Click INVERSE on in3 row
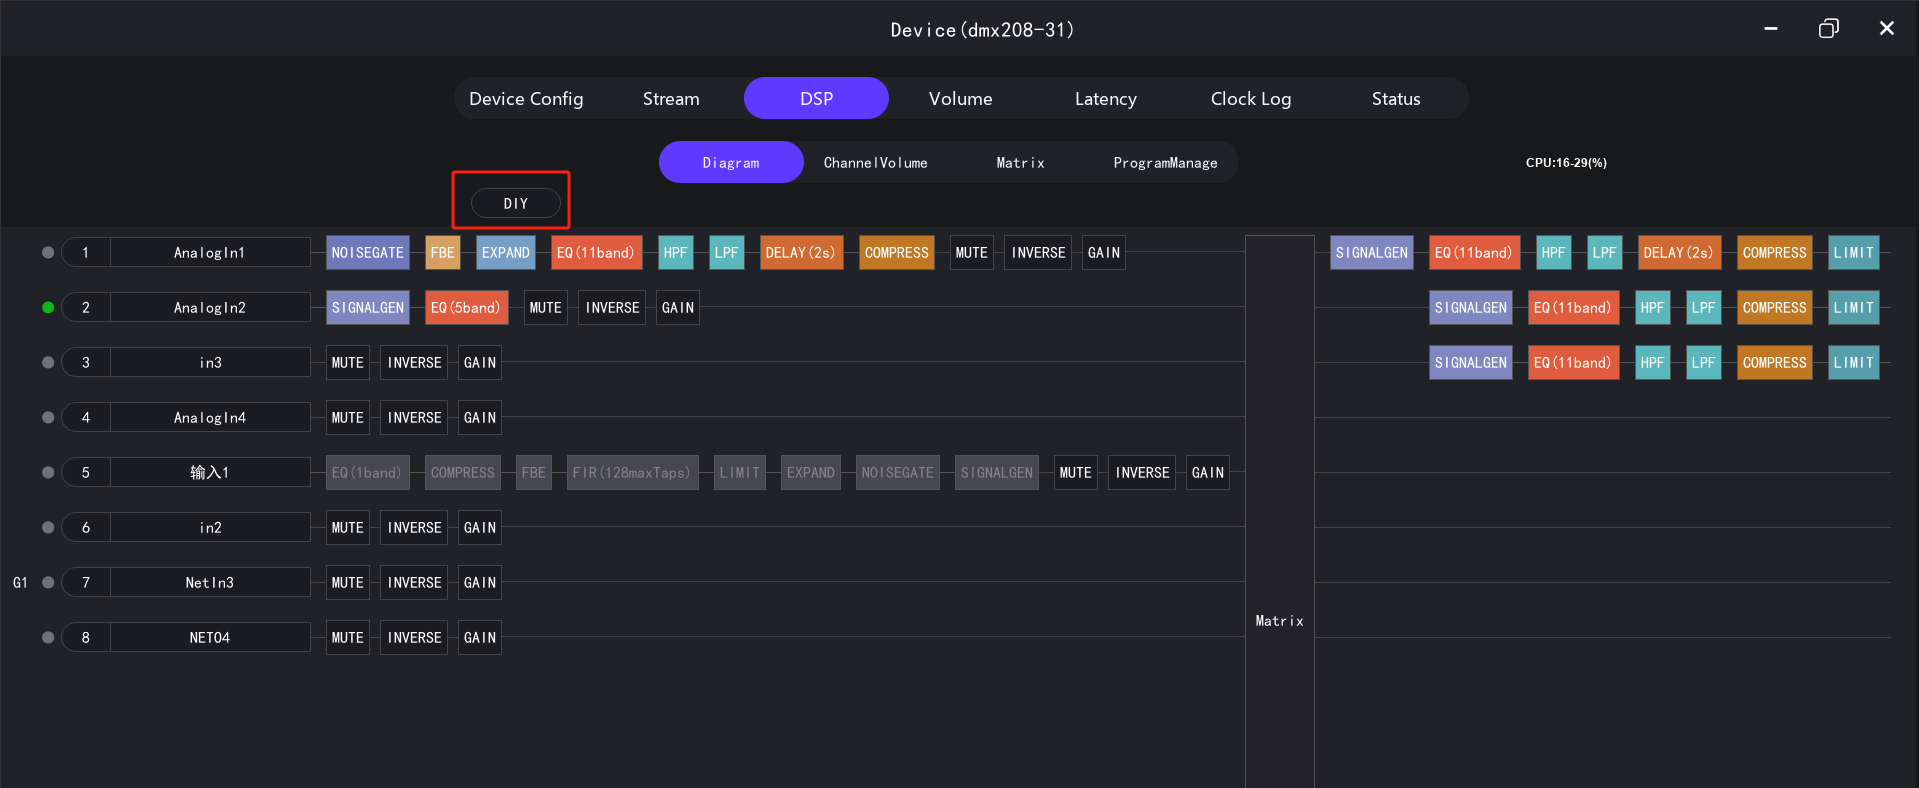 (415, 363)
